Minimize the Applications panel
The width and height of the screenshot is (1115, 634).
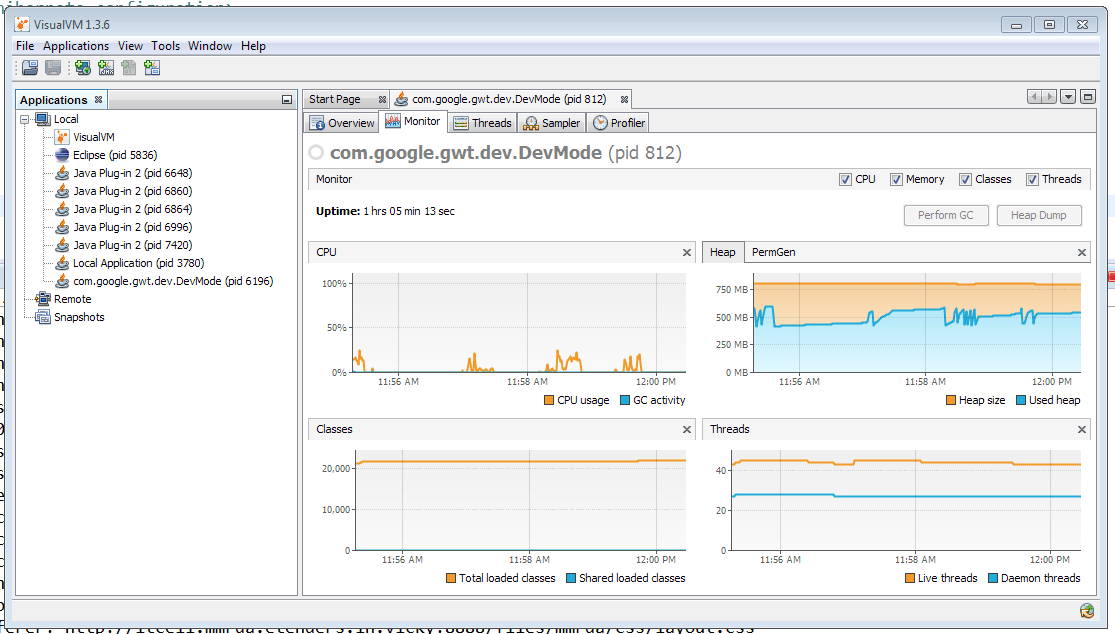click(287, 100)
